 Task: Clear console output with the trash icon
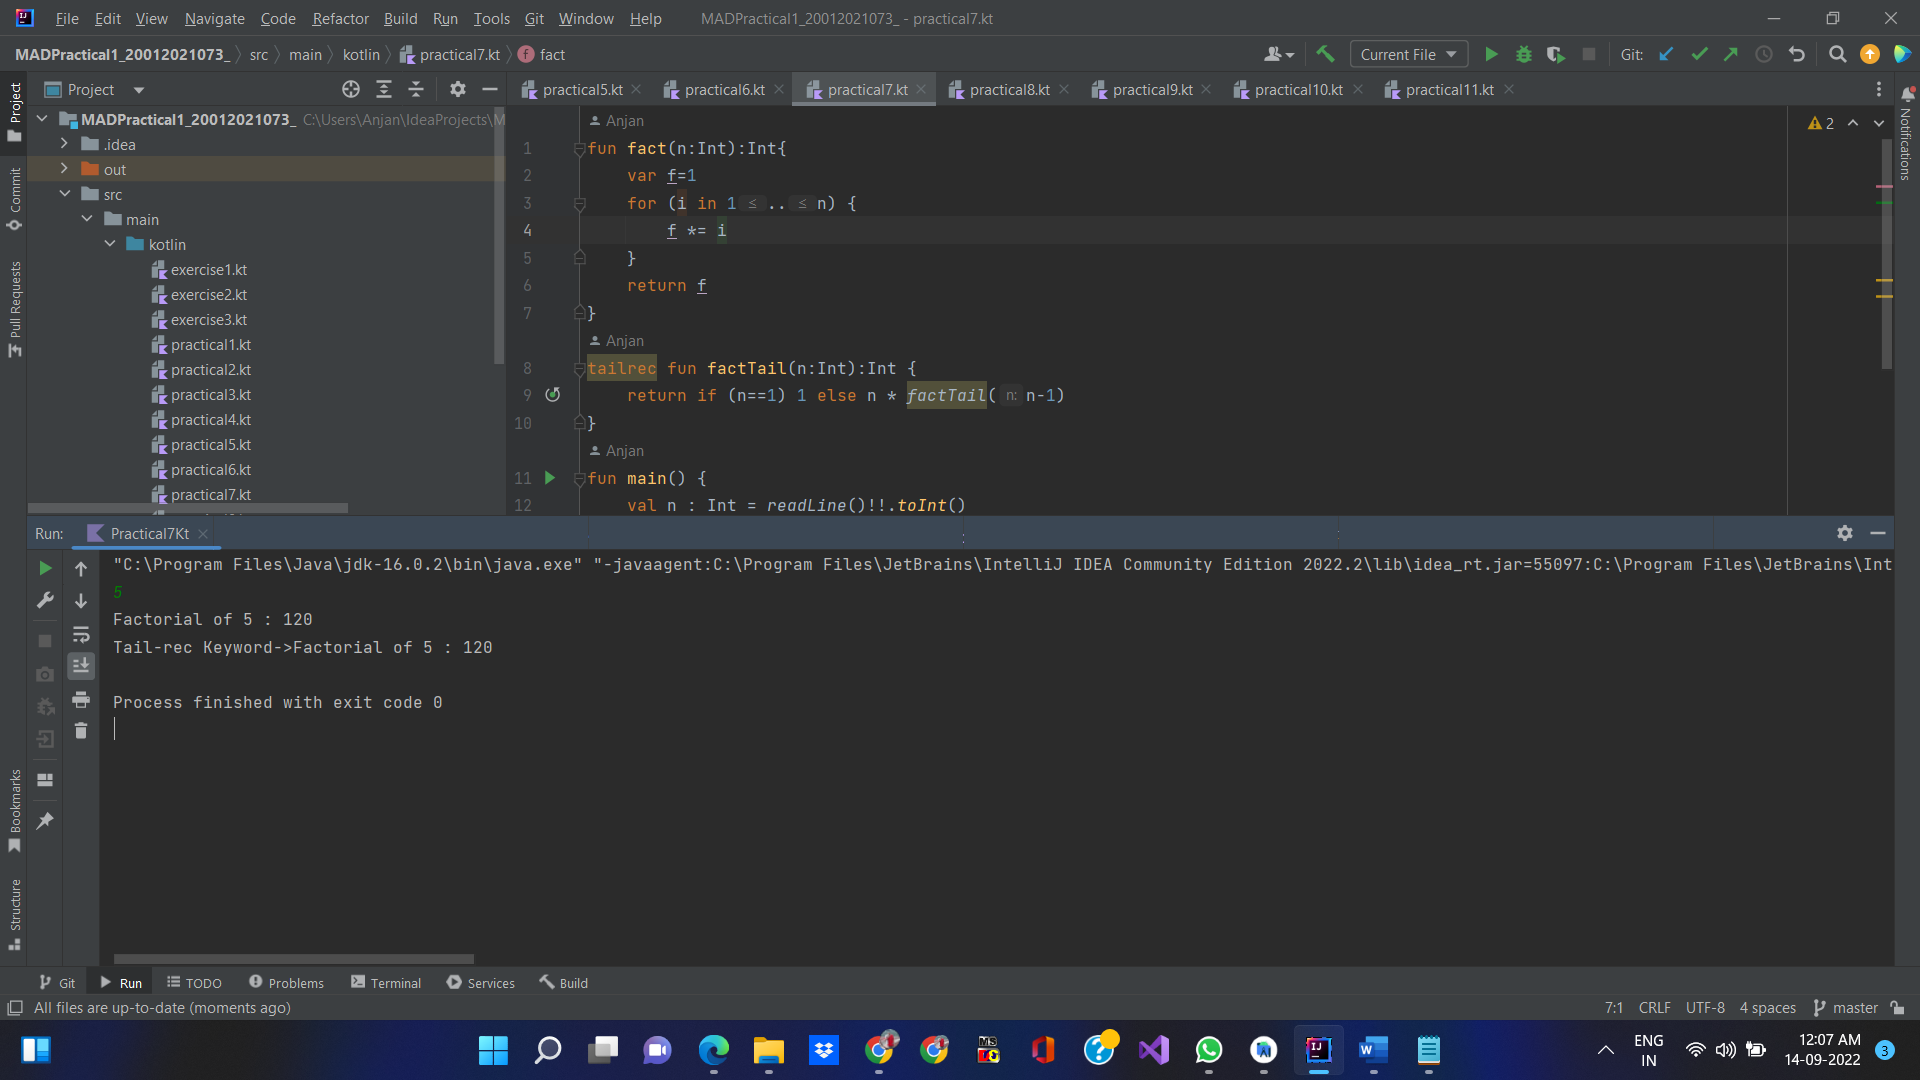pos(81,731)
